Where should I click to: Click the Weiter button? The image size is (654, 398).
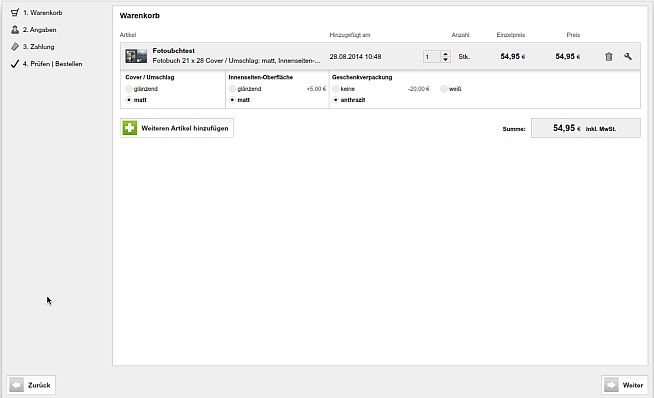(x=624, y=385)
